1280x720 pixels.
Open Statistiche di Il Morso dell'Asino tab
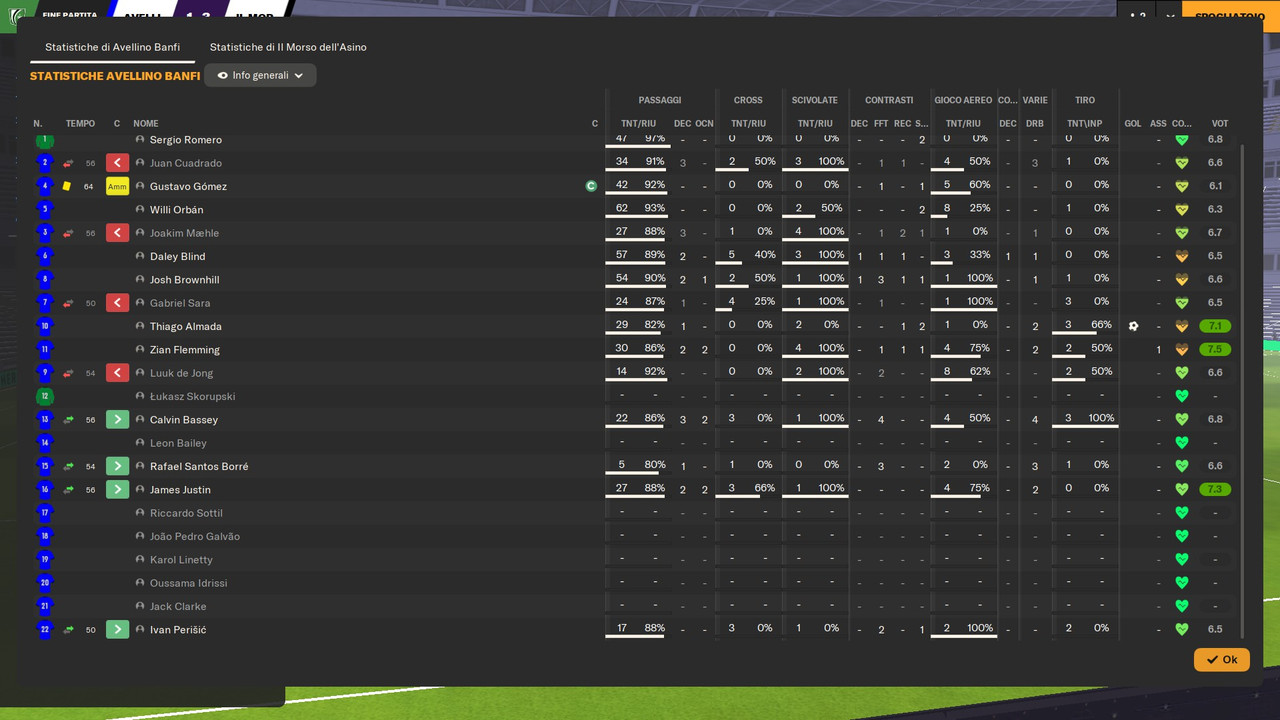(288, 47)
